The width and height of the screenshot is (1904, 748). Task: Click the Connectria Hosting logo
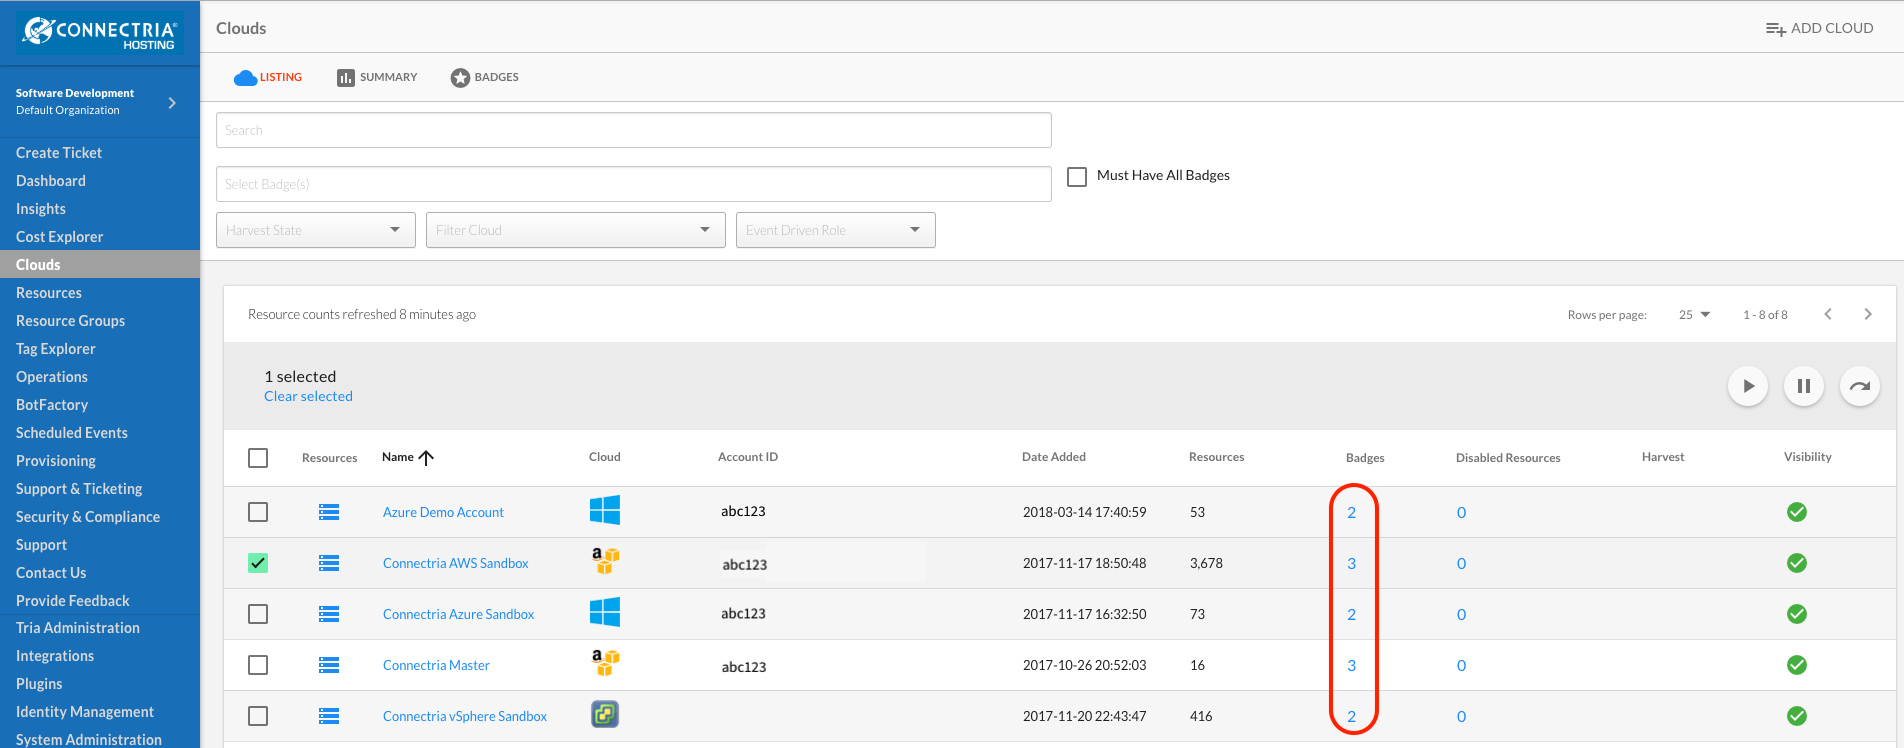click(100, 33)
